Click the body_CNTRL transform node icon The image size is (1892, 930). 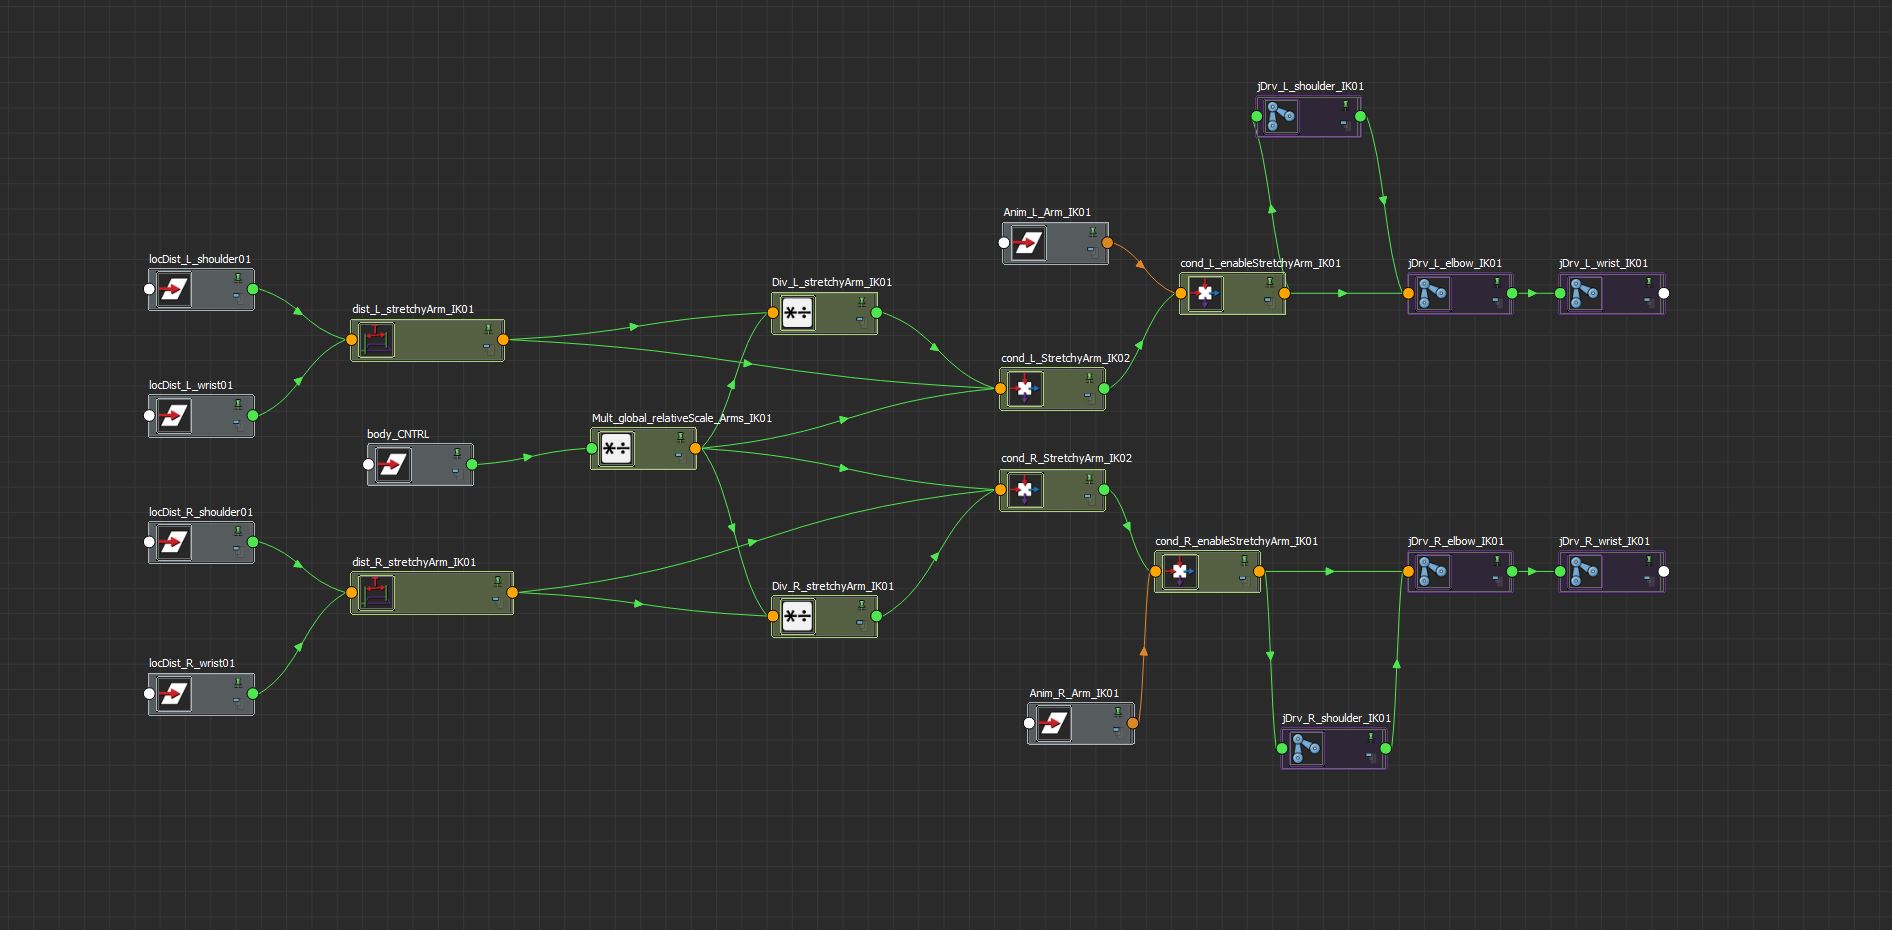coord(393,465)
